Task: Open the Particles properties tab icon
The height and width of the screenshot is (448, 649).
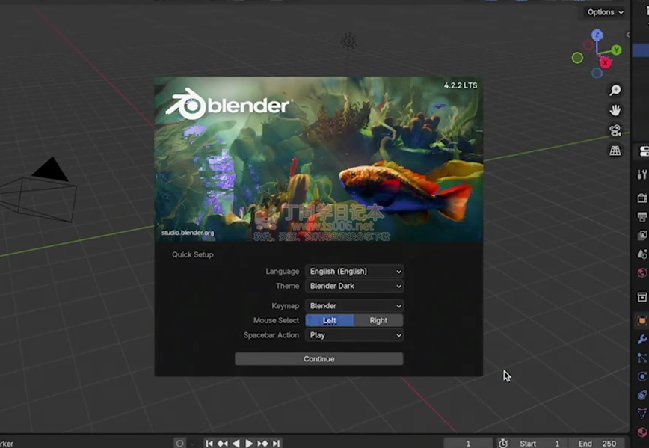Action: (x=642, y=358)
